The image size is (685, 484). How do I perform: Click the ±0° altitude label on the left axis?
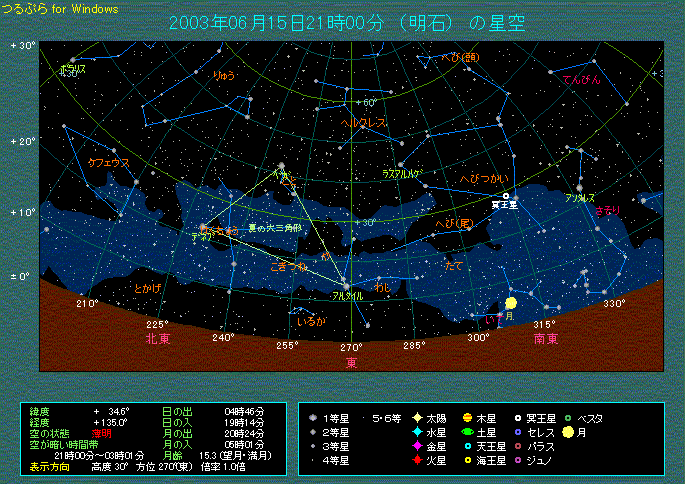[x=20, y=277]
